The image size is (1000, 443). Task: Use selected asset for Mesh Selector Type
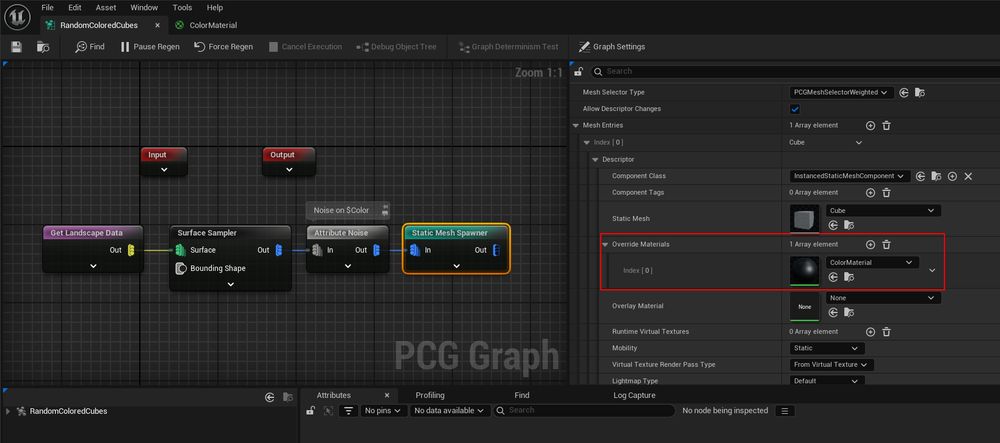coord(904,92)
